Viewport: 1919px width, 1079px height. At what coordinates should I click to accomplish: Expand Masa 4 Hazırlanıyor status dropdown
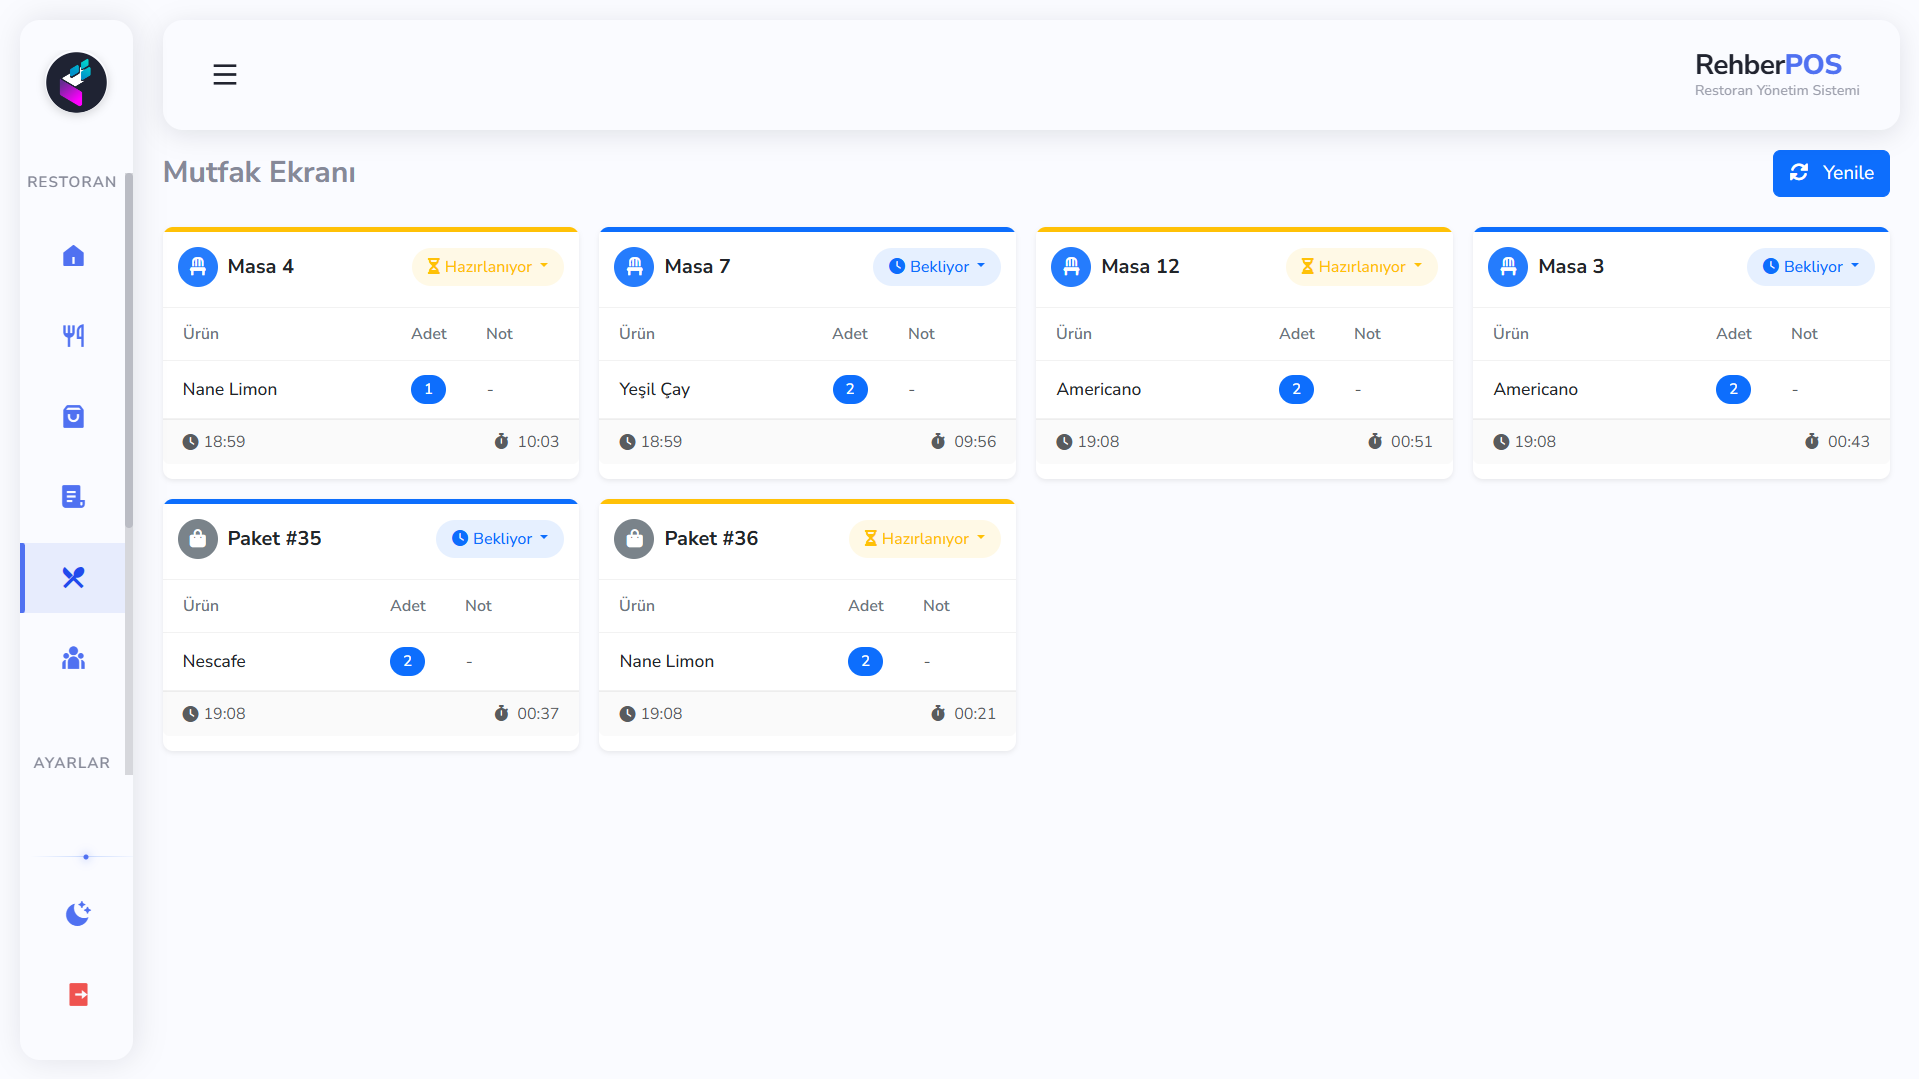(488, 267)
